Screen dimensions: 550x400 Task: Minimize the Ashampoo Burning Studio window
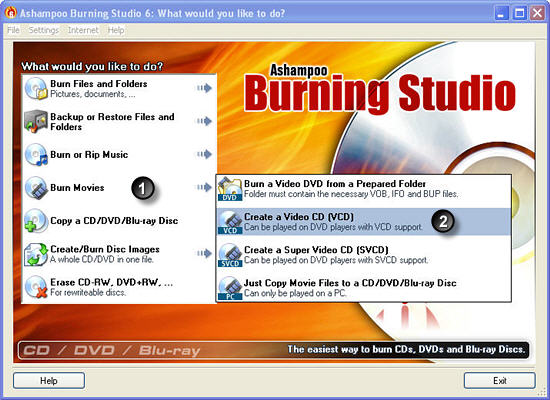click(501, 13)
